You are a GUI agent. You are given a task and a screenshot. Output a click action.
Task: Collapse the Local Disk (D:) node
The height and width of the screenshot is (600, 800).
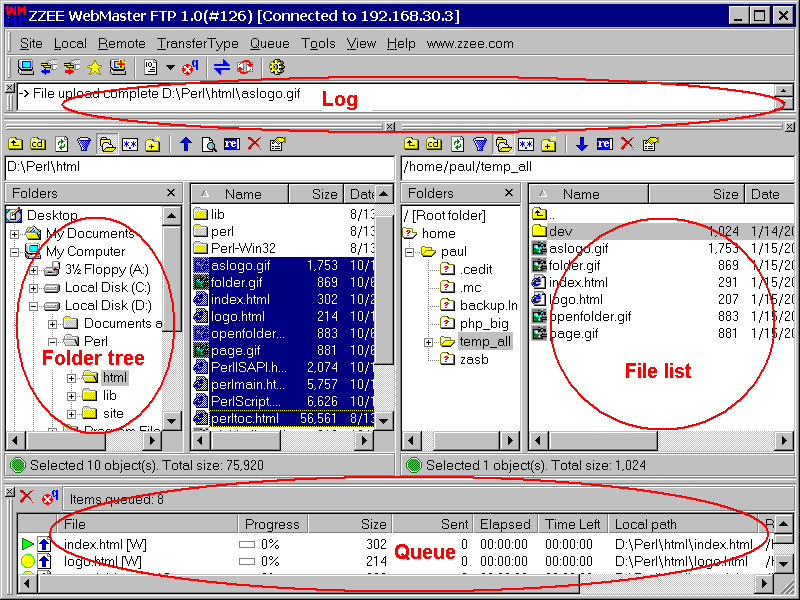pyautogui.click(x=34, y=306)
